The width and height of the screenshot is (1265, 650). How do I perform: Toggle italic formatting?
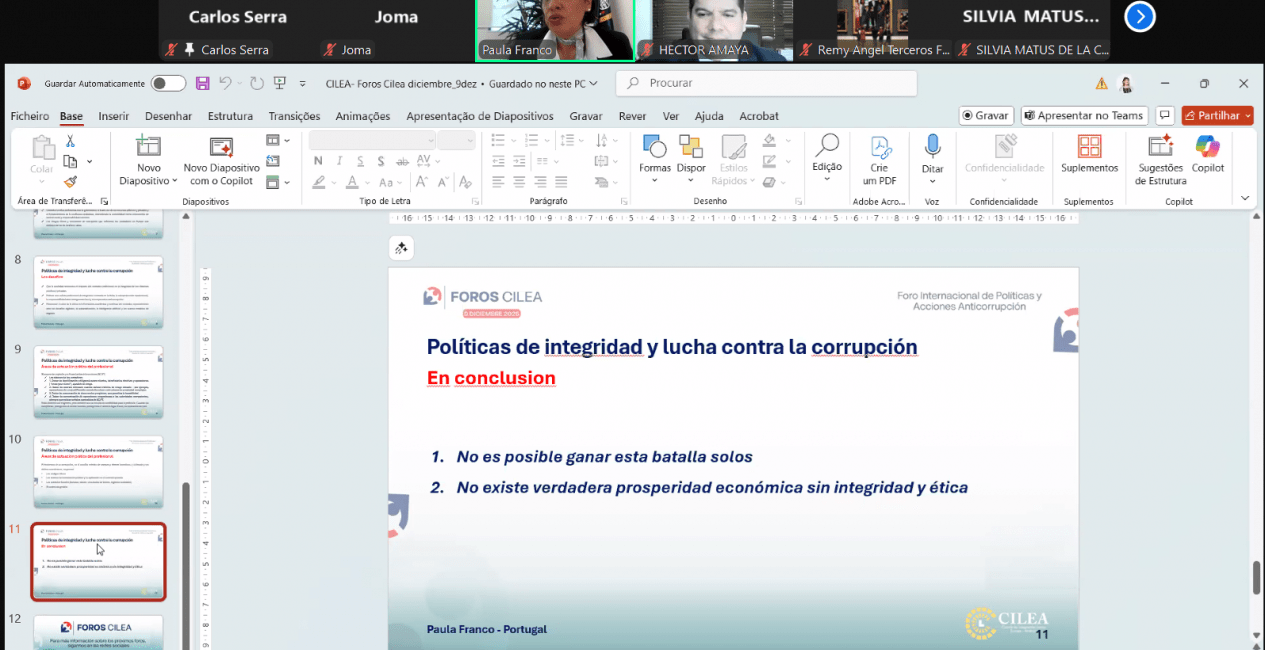(x=338, y=160)
